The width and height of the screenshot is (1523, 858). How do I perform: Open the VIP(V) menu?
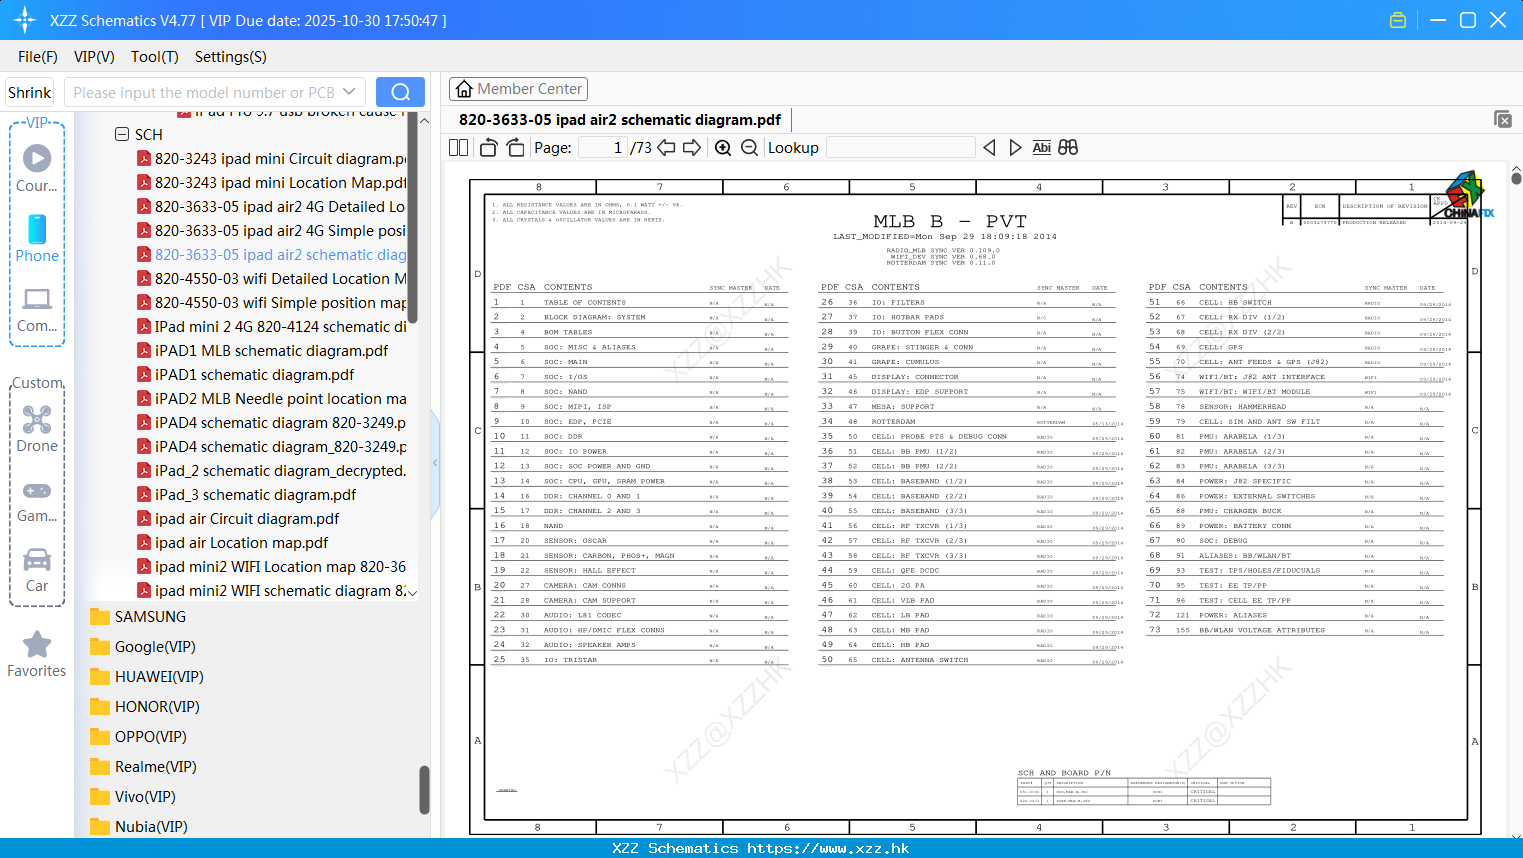click(x=94, y=57)
